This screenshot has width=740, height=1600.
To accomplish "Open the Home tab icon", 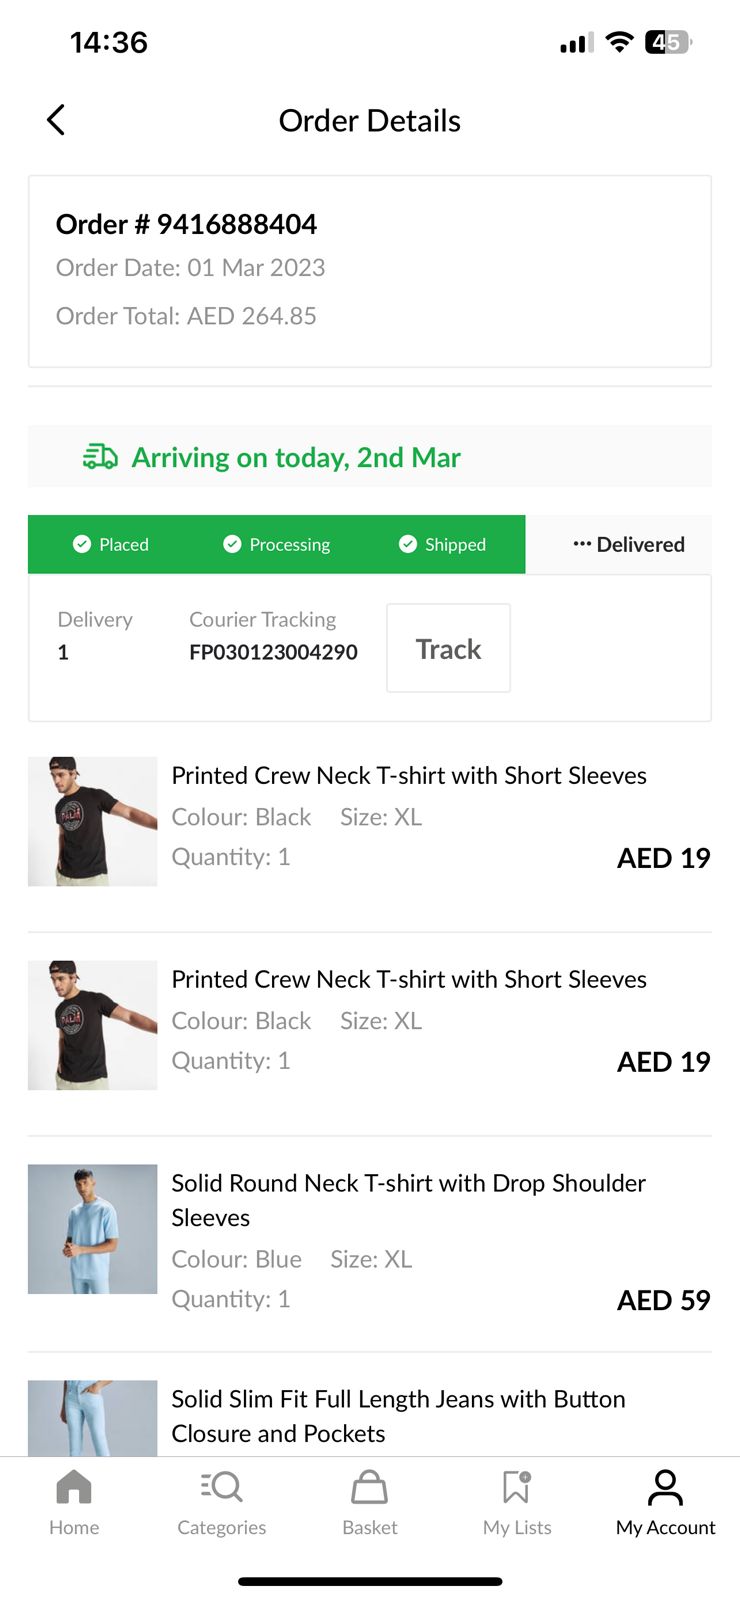I will (x=74, y=1487).
